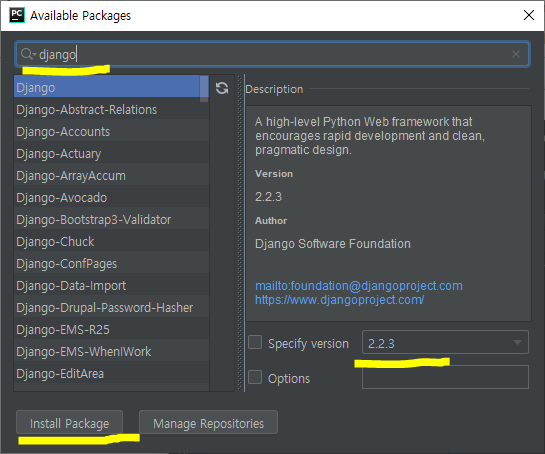The width and height of the screenshot is (545, 454).
Task: Click the Install Package button
Action: tap(70, 422)
